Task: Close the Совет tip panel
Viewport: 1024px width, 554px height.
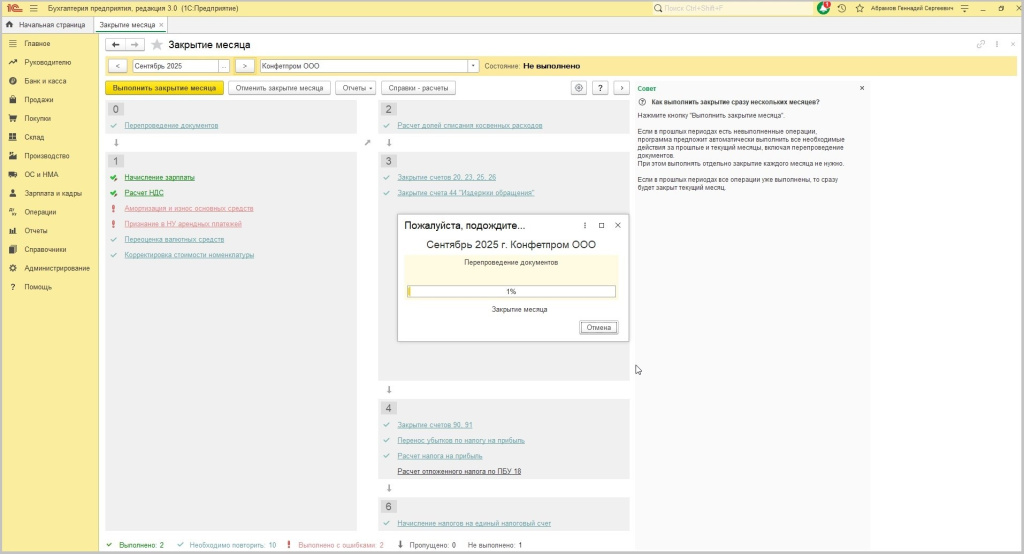Action: 862,88
